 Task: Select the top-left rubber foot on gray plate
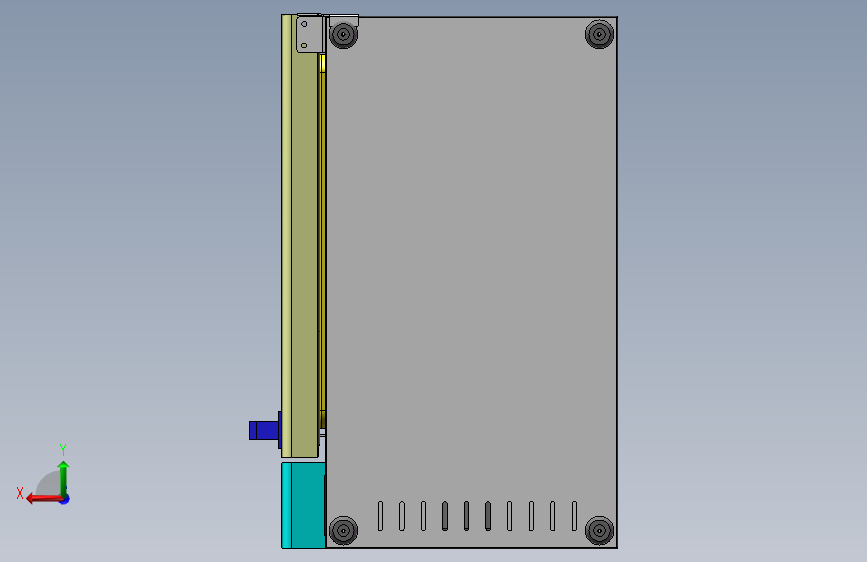click(343, 34)
